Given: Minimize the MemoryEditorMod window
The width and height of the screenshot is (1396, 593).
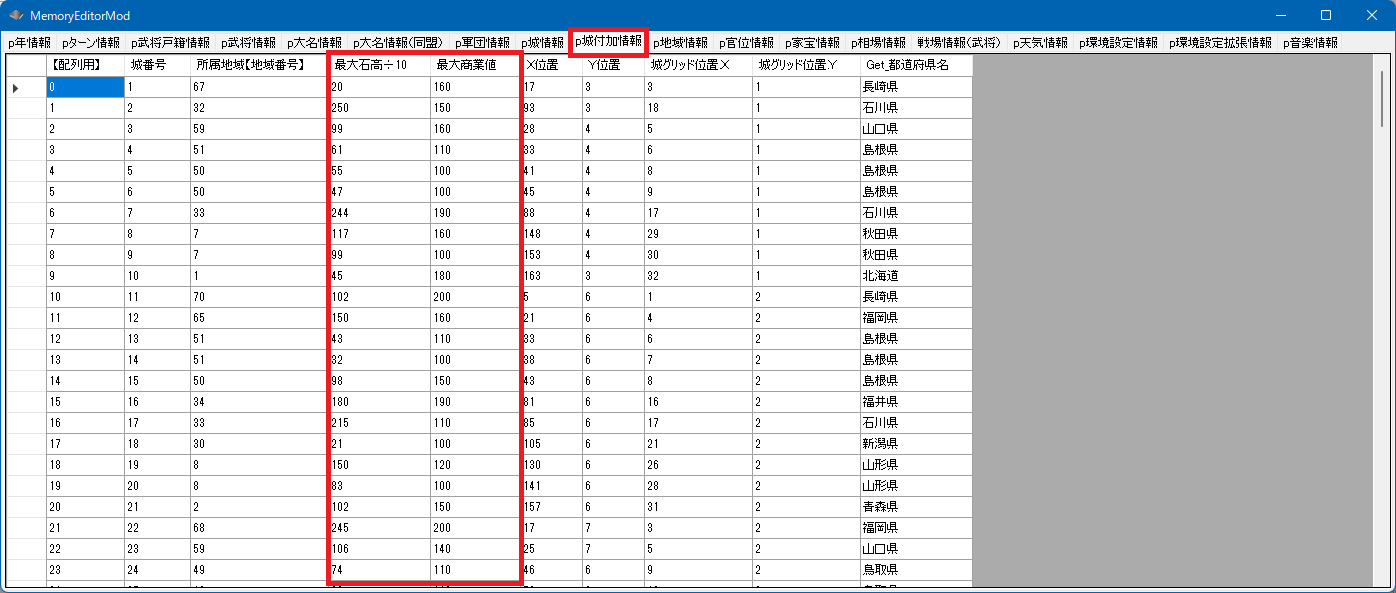Looking at the screenshot, I should (1279, 16).
